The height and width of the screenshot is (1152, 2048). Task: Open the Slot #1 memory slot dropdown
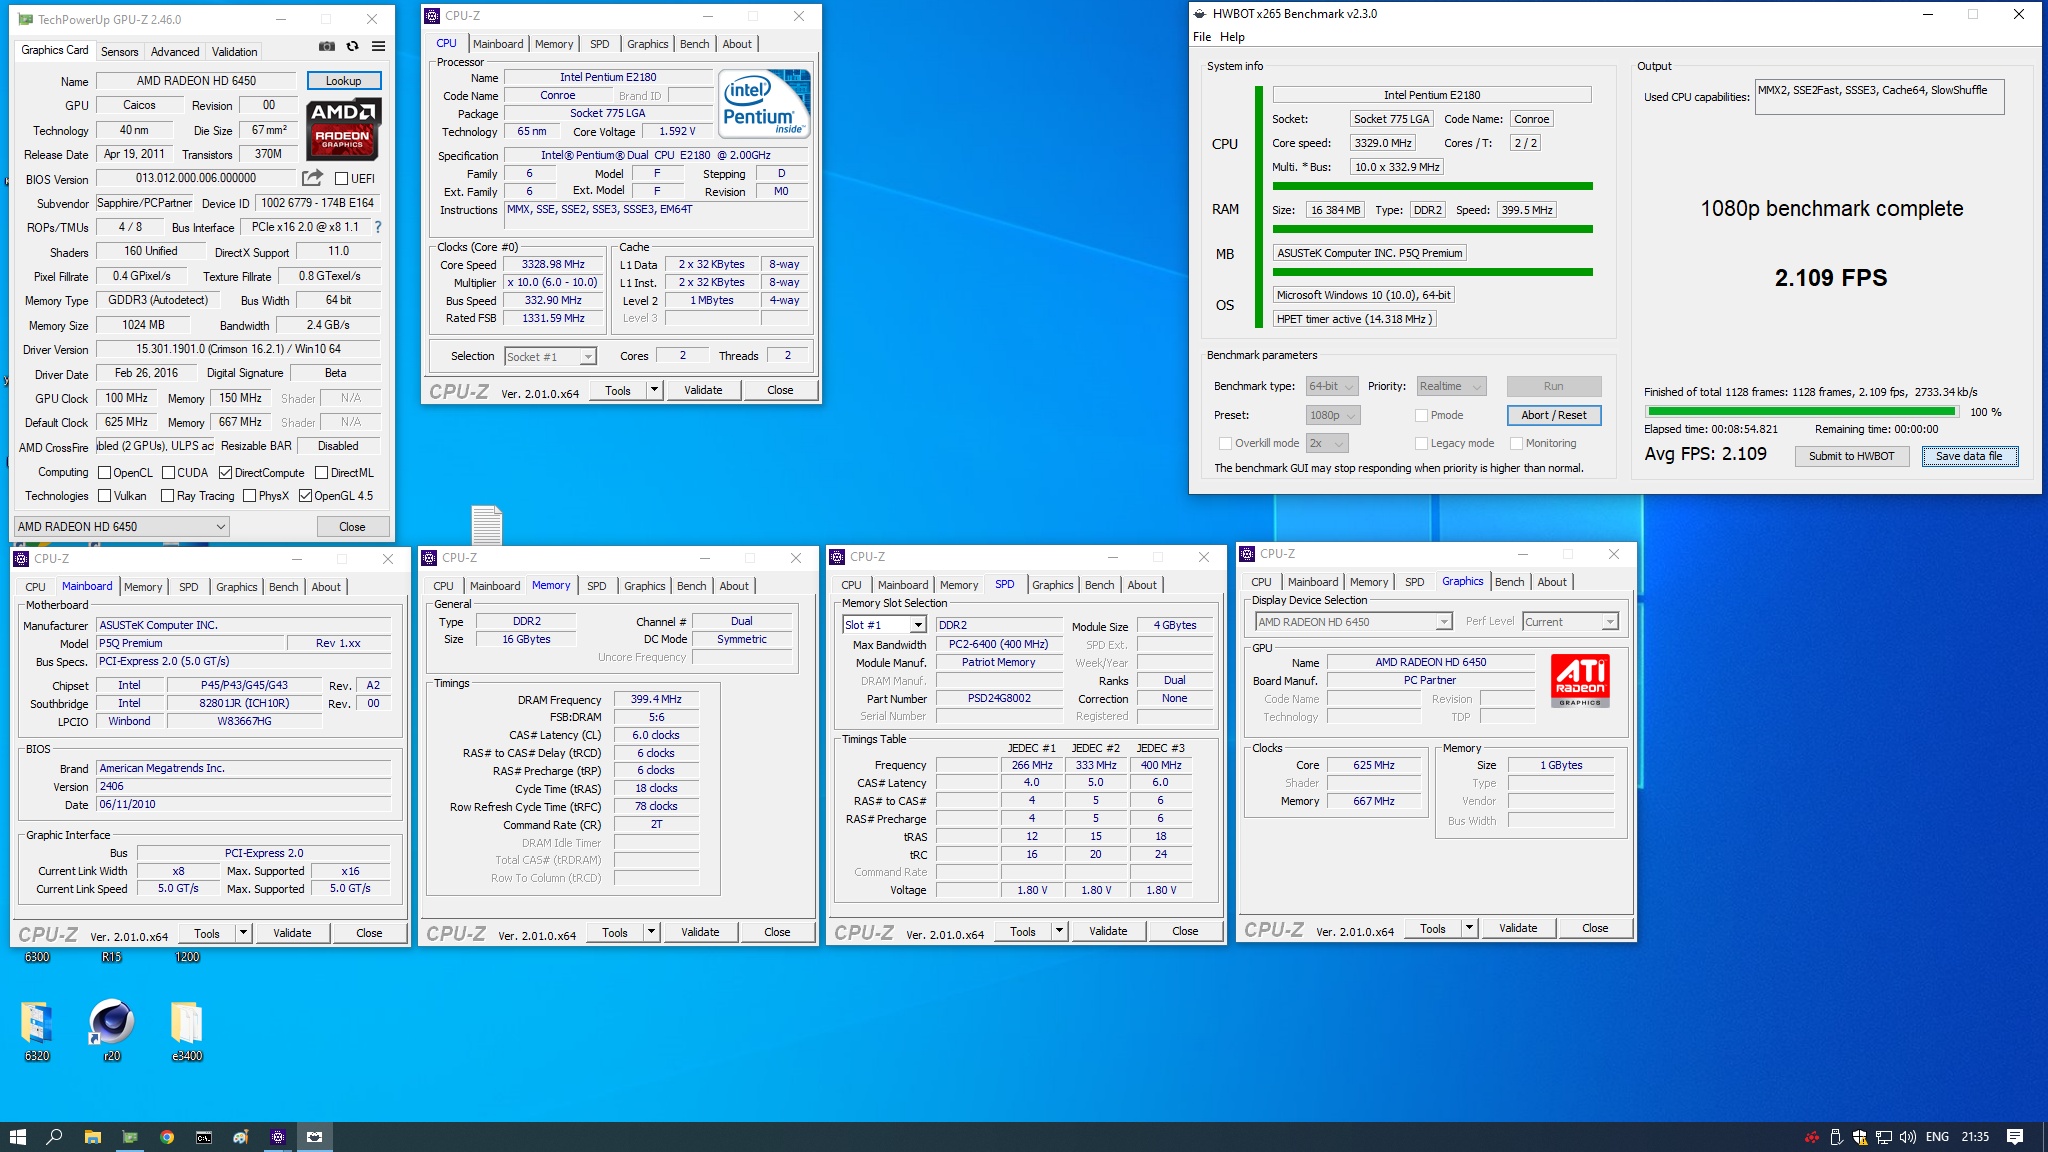(x=884, y=625)
